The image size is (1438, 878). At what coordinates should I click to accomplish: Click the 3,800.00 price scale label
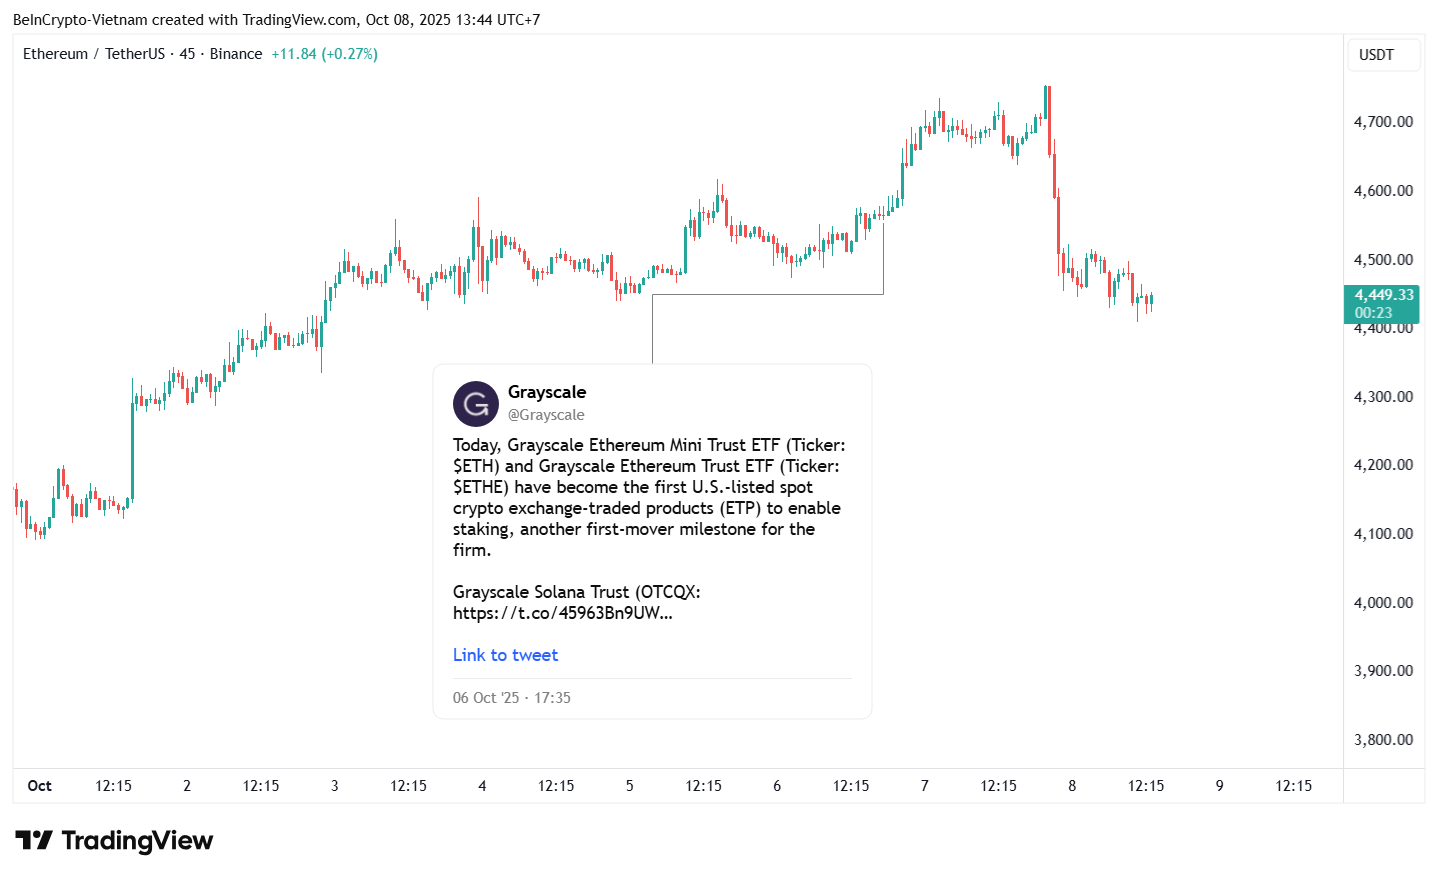point(1383,740)
